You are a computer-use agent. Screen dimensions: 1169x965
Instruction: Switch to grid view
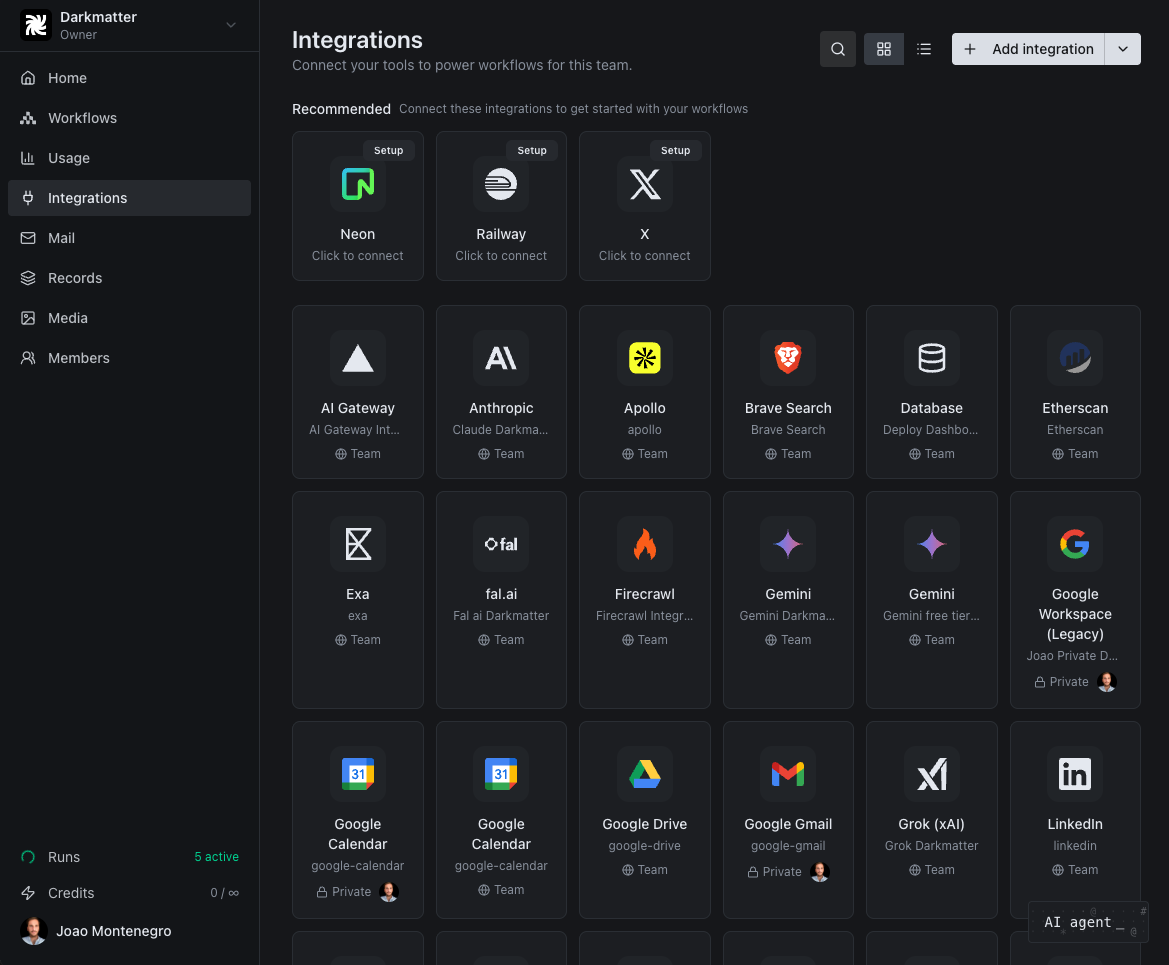point(883,49)
